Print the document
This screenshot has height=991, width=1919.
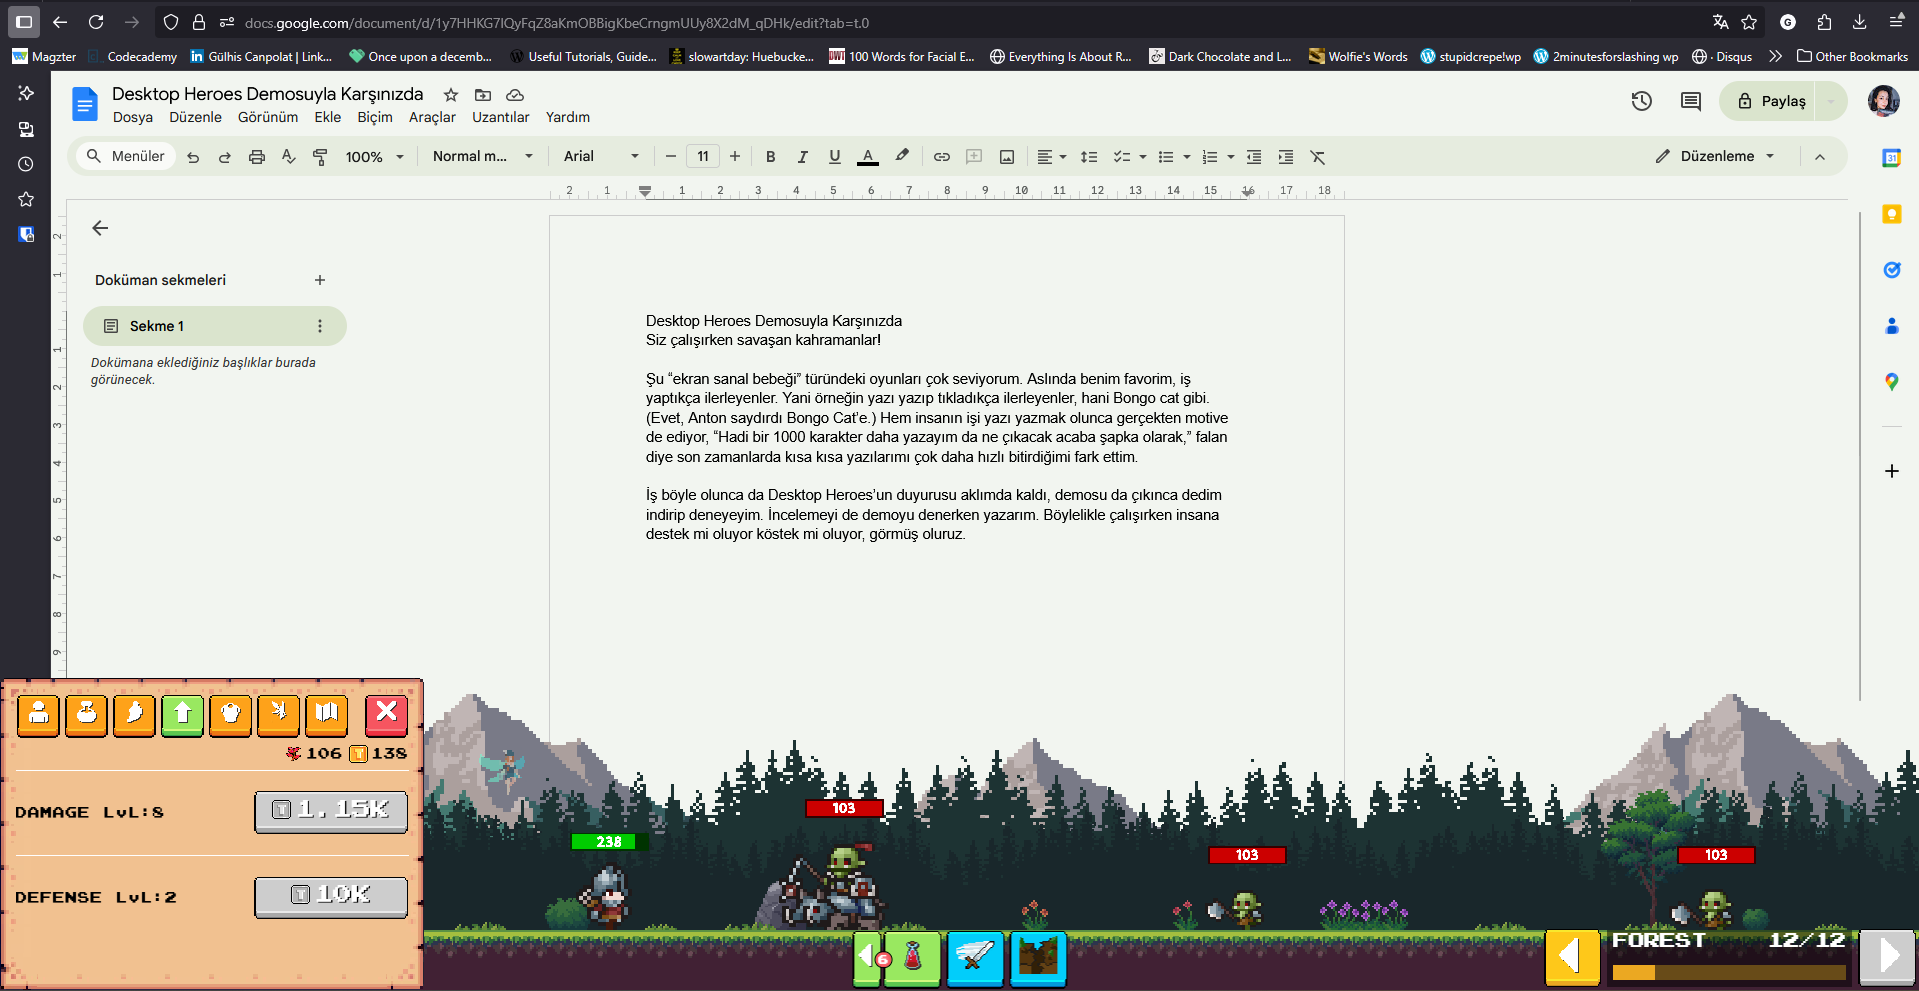coord(257,157)
